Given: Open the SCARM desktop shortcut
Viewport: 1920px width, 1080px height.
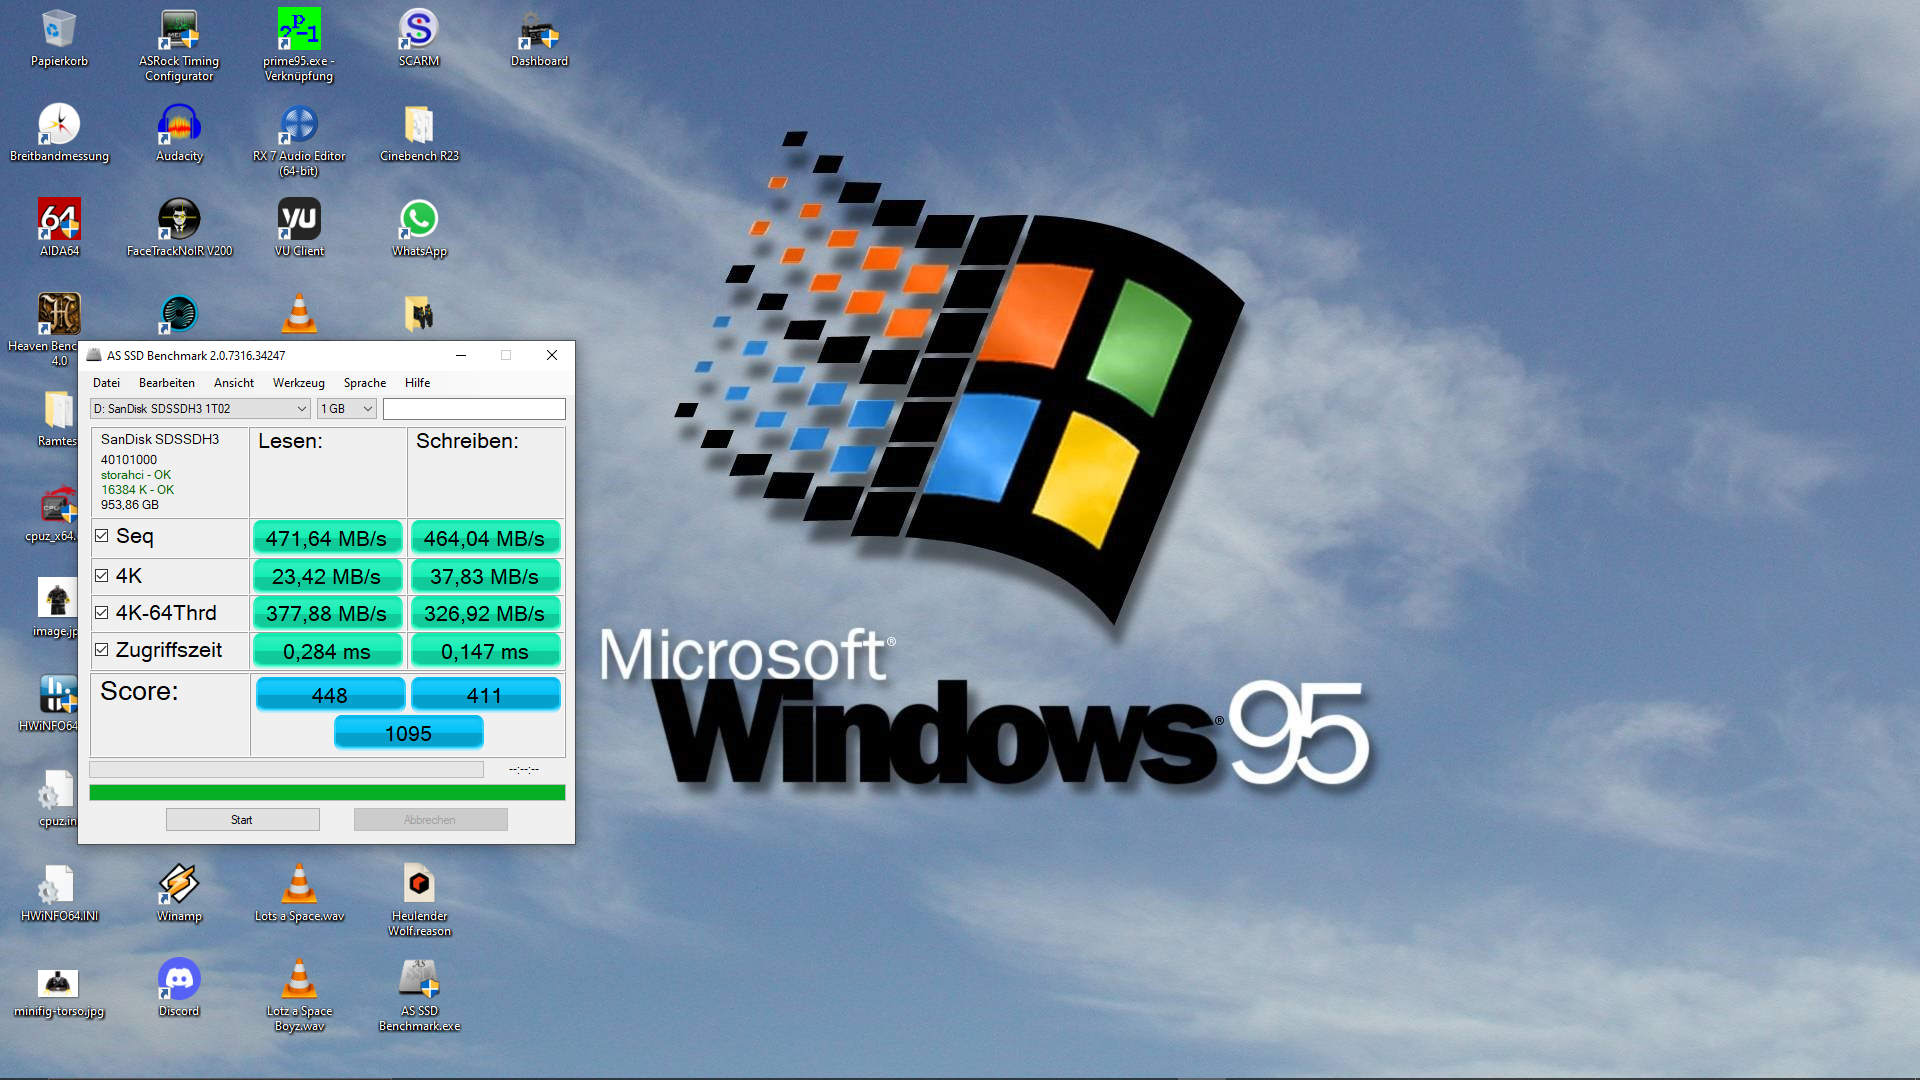Looking at the screenshot, I should 419,30.
